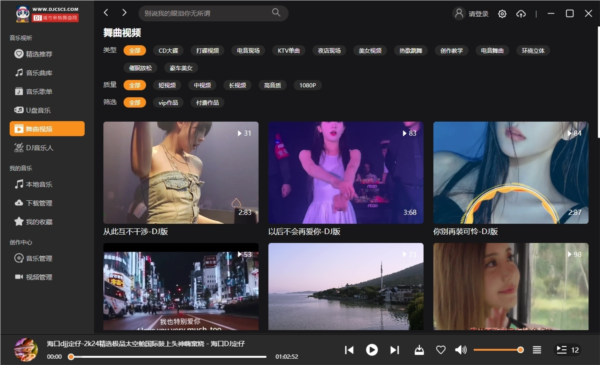Viewport: 600px width, 365px height.
Task: Click the playback progress bar
Action: pyautogui.click(x=168, y=357)
